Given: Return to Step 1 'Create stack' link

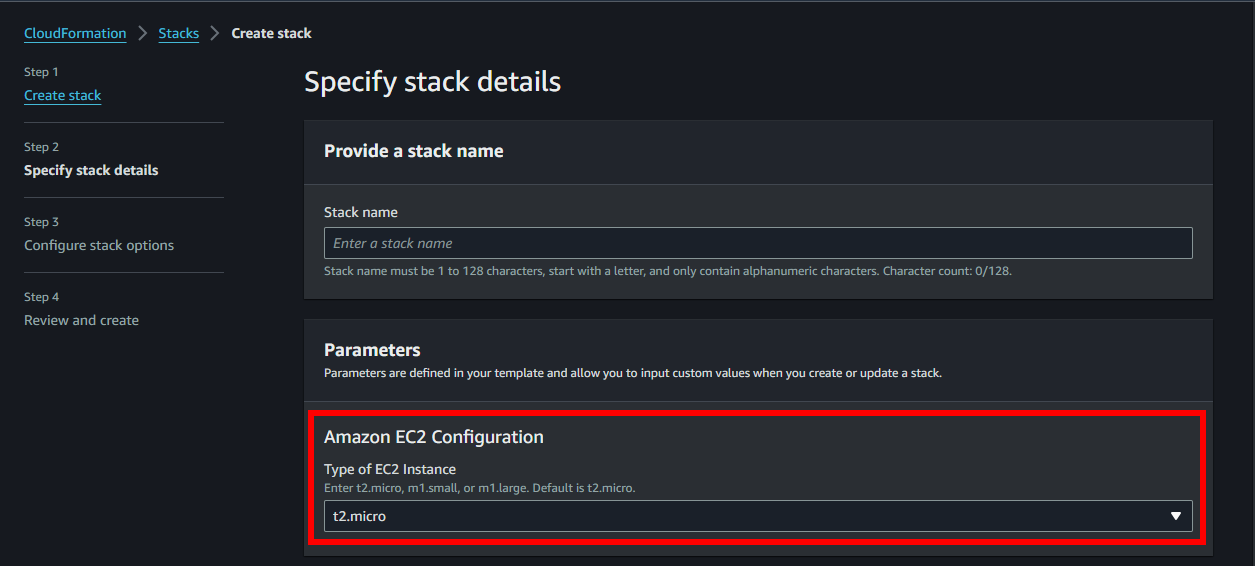Looking at the screenshot, I should coord(63,96).
